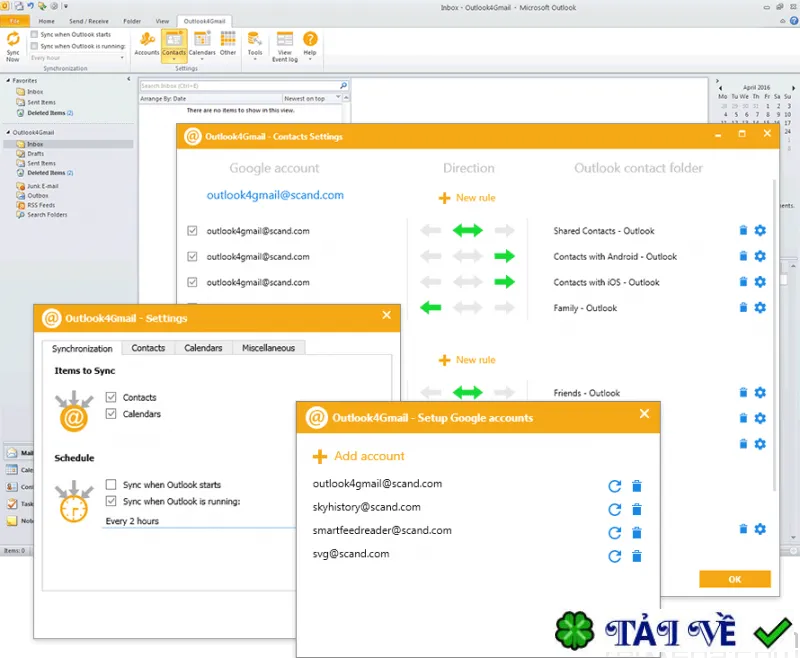Uncheck Calendars under Items to Sync
This screenshot has width=800, height=658.
(111, 413)
